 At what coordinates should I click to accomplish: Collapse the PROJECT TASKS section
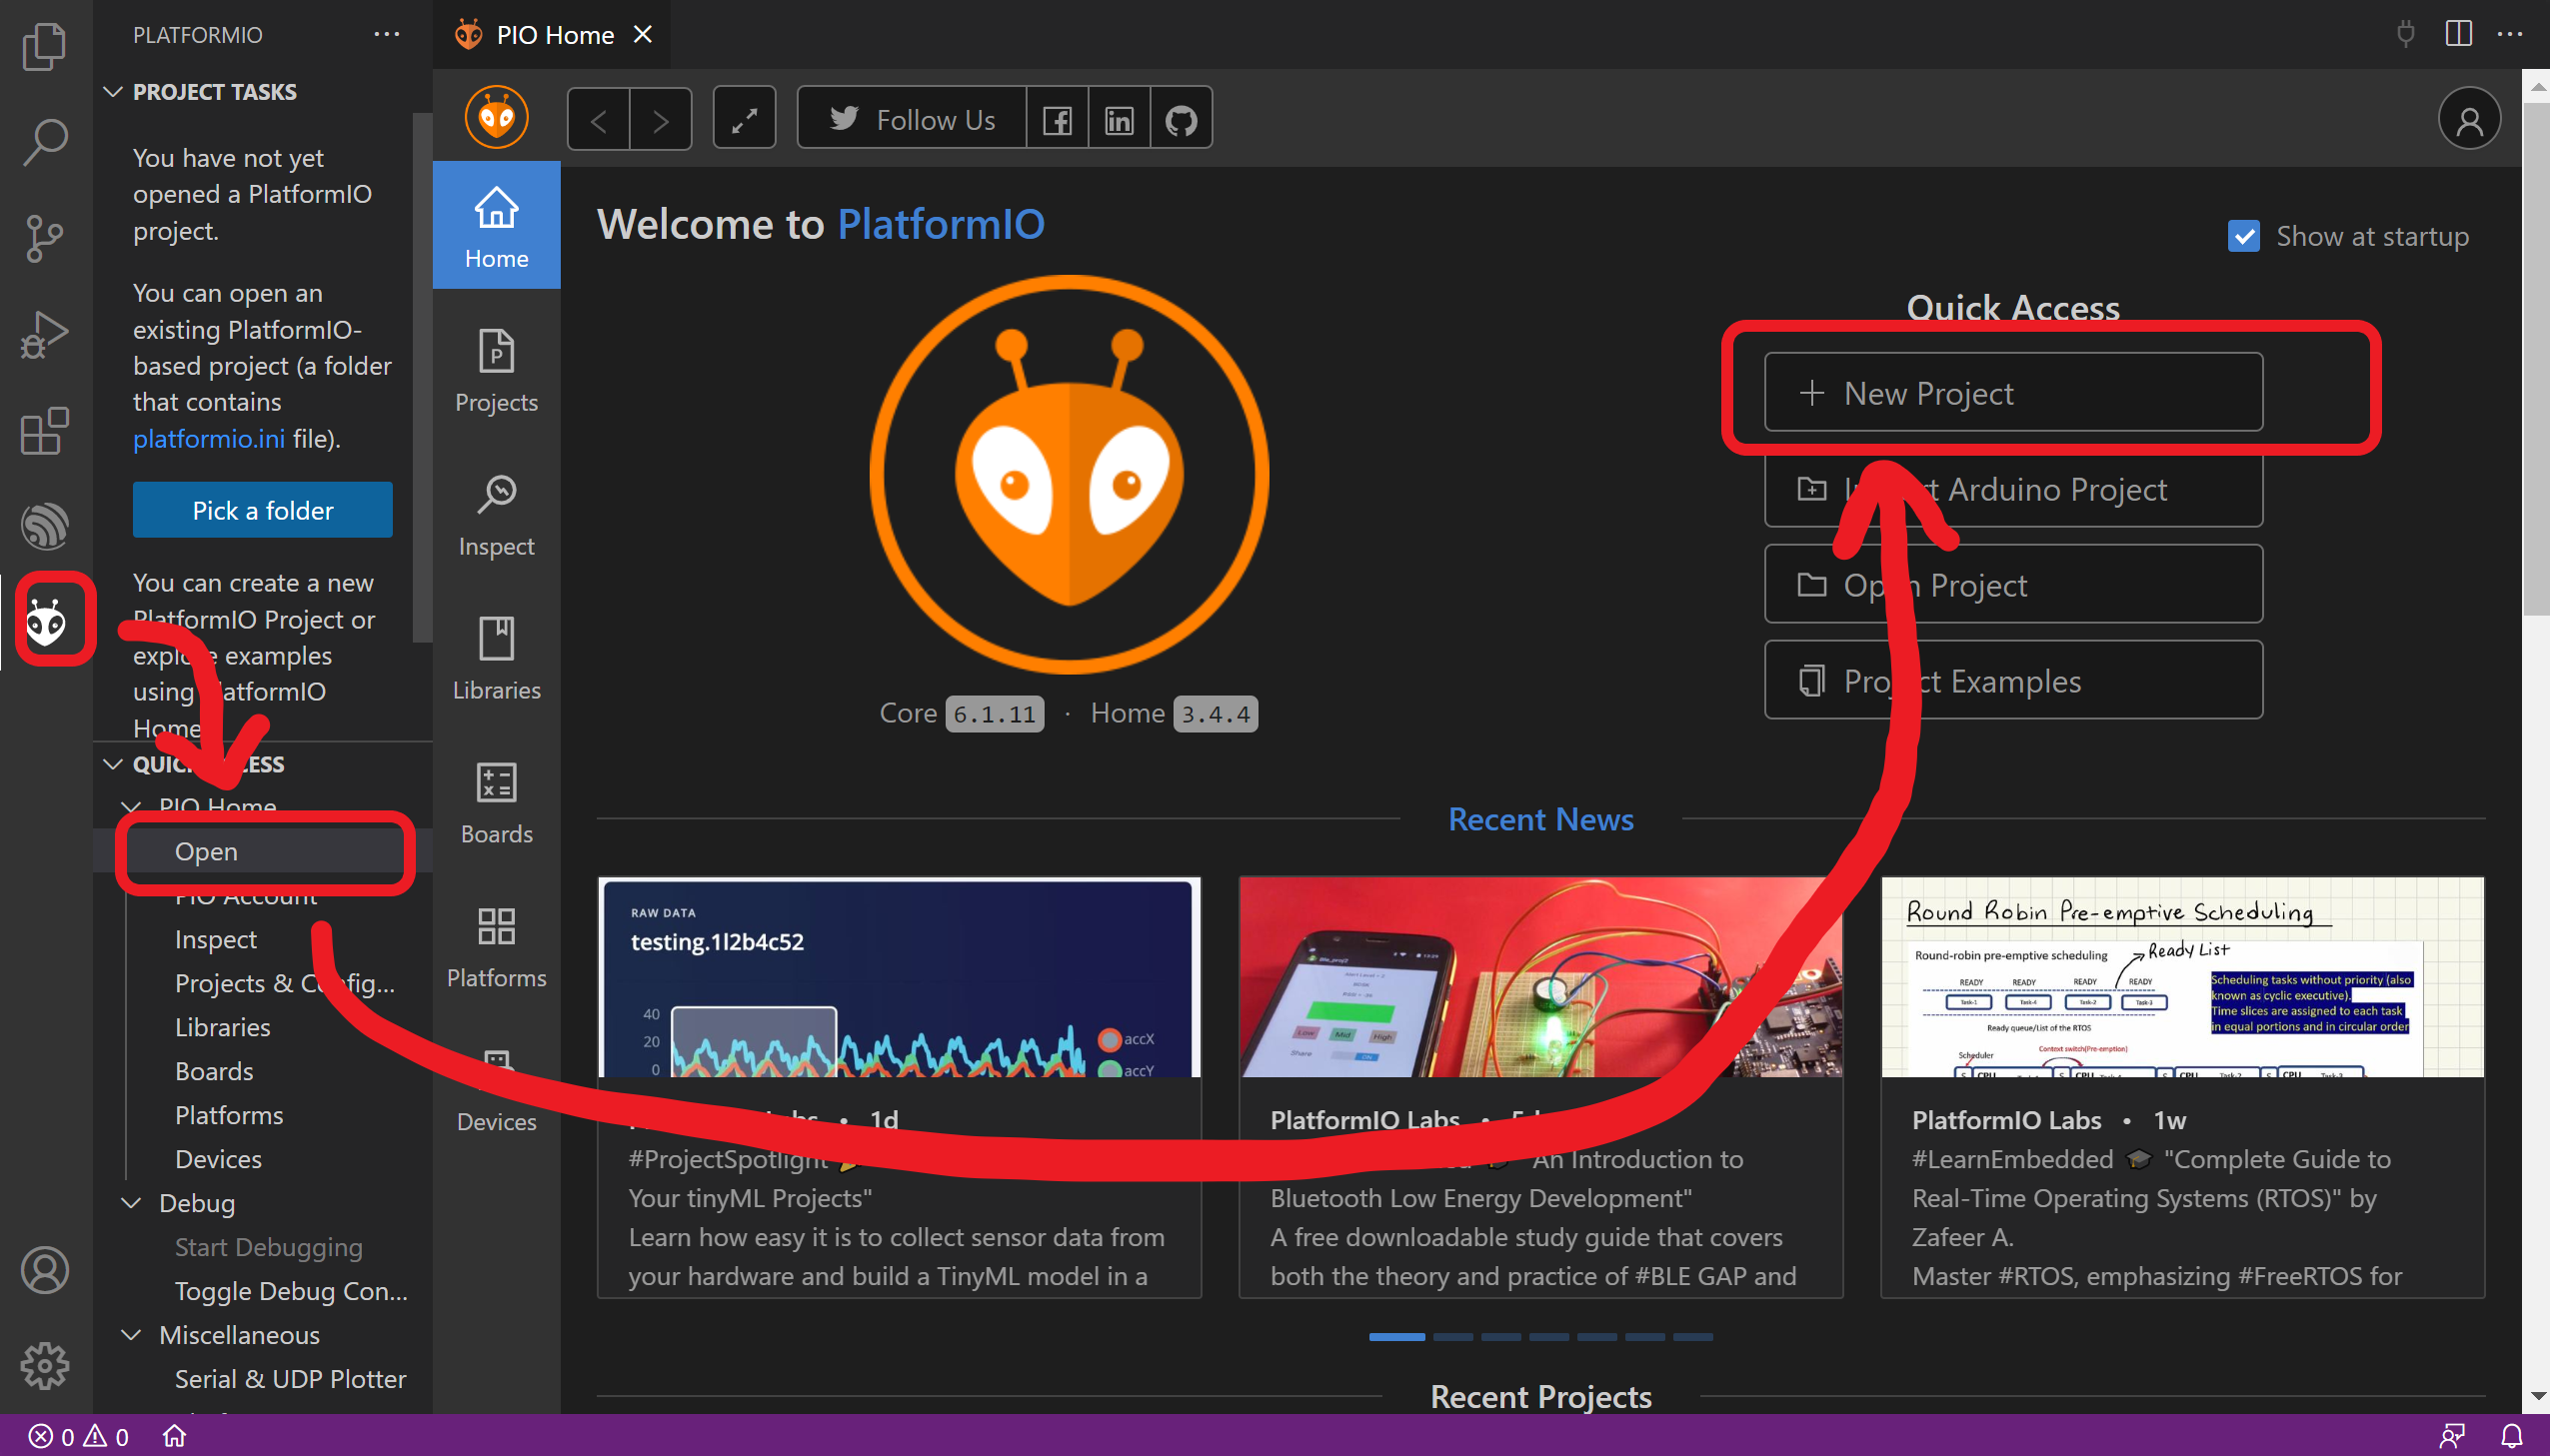[113, 92]
